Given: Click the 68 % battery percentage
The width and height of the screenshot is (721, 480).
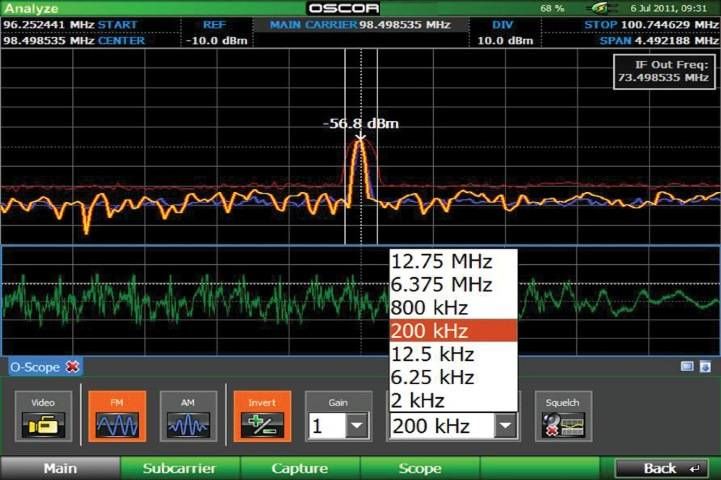Looking at the screenshot, I should point(552,8).
